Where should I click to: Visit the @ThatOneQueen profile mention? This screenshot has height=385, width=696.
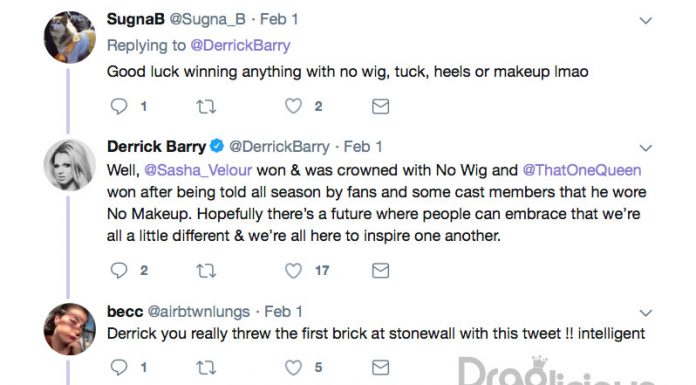[581, 170]
